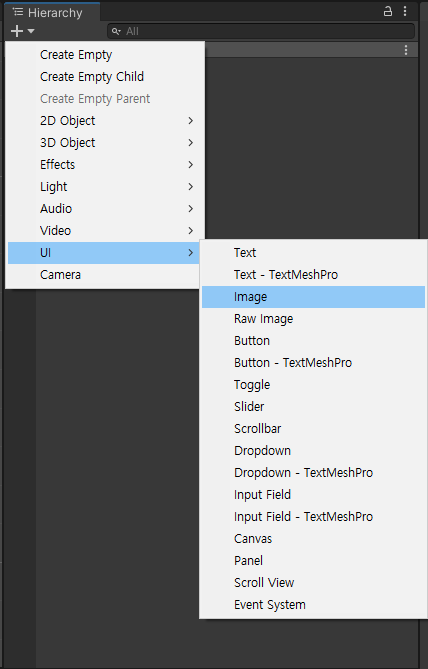Create a Raw Image element

pos(314,319)
